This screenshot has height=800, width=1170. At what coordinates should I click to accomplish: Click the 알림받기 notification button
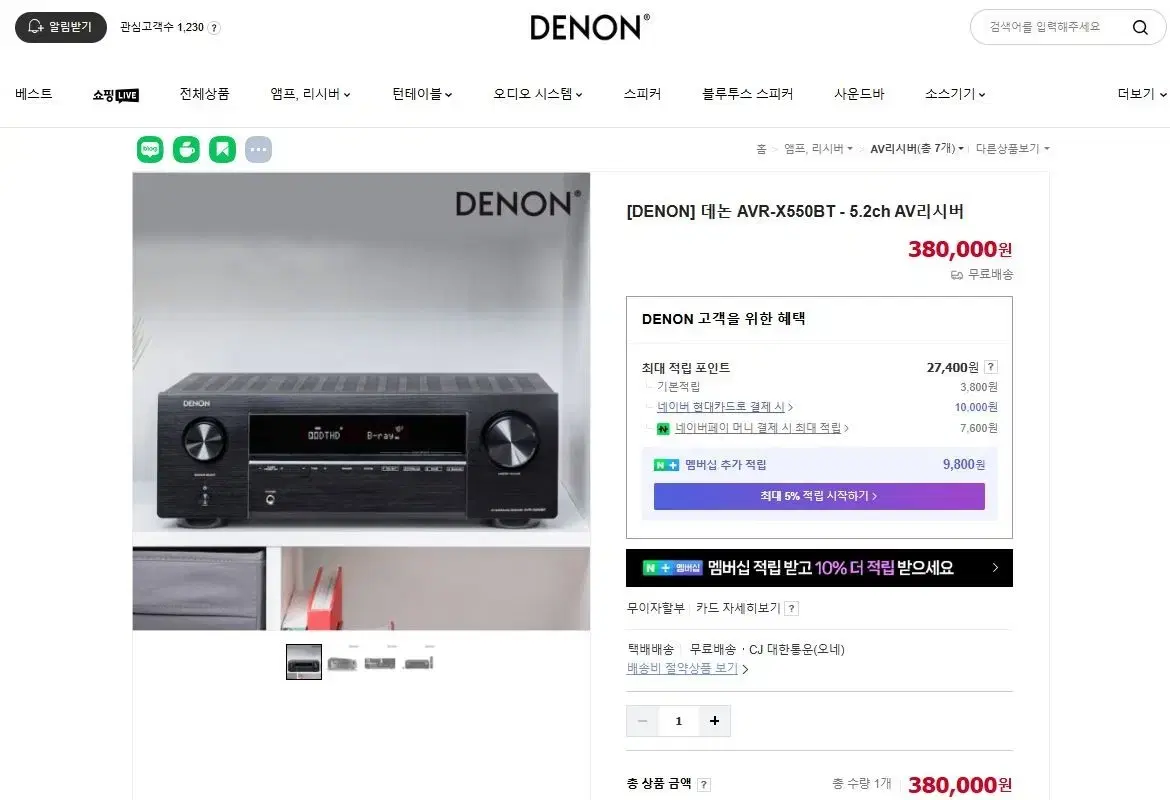click(61, 28)
